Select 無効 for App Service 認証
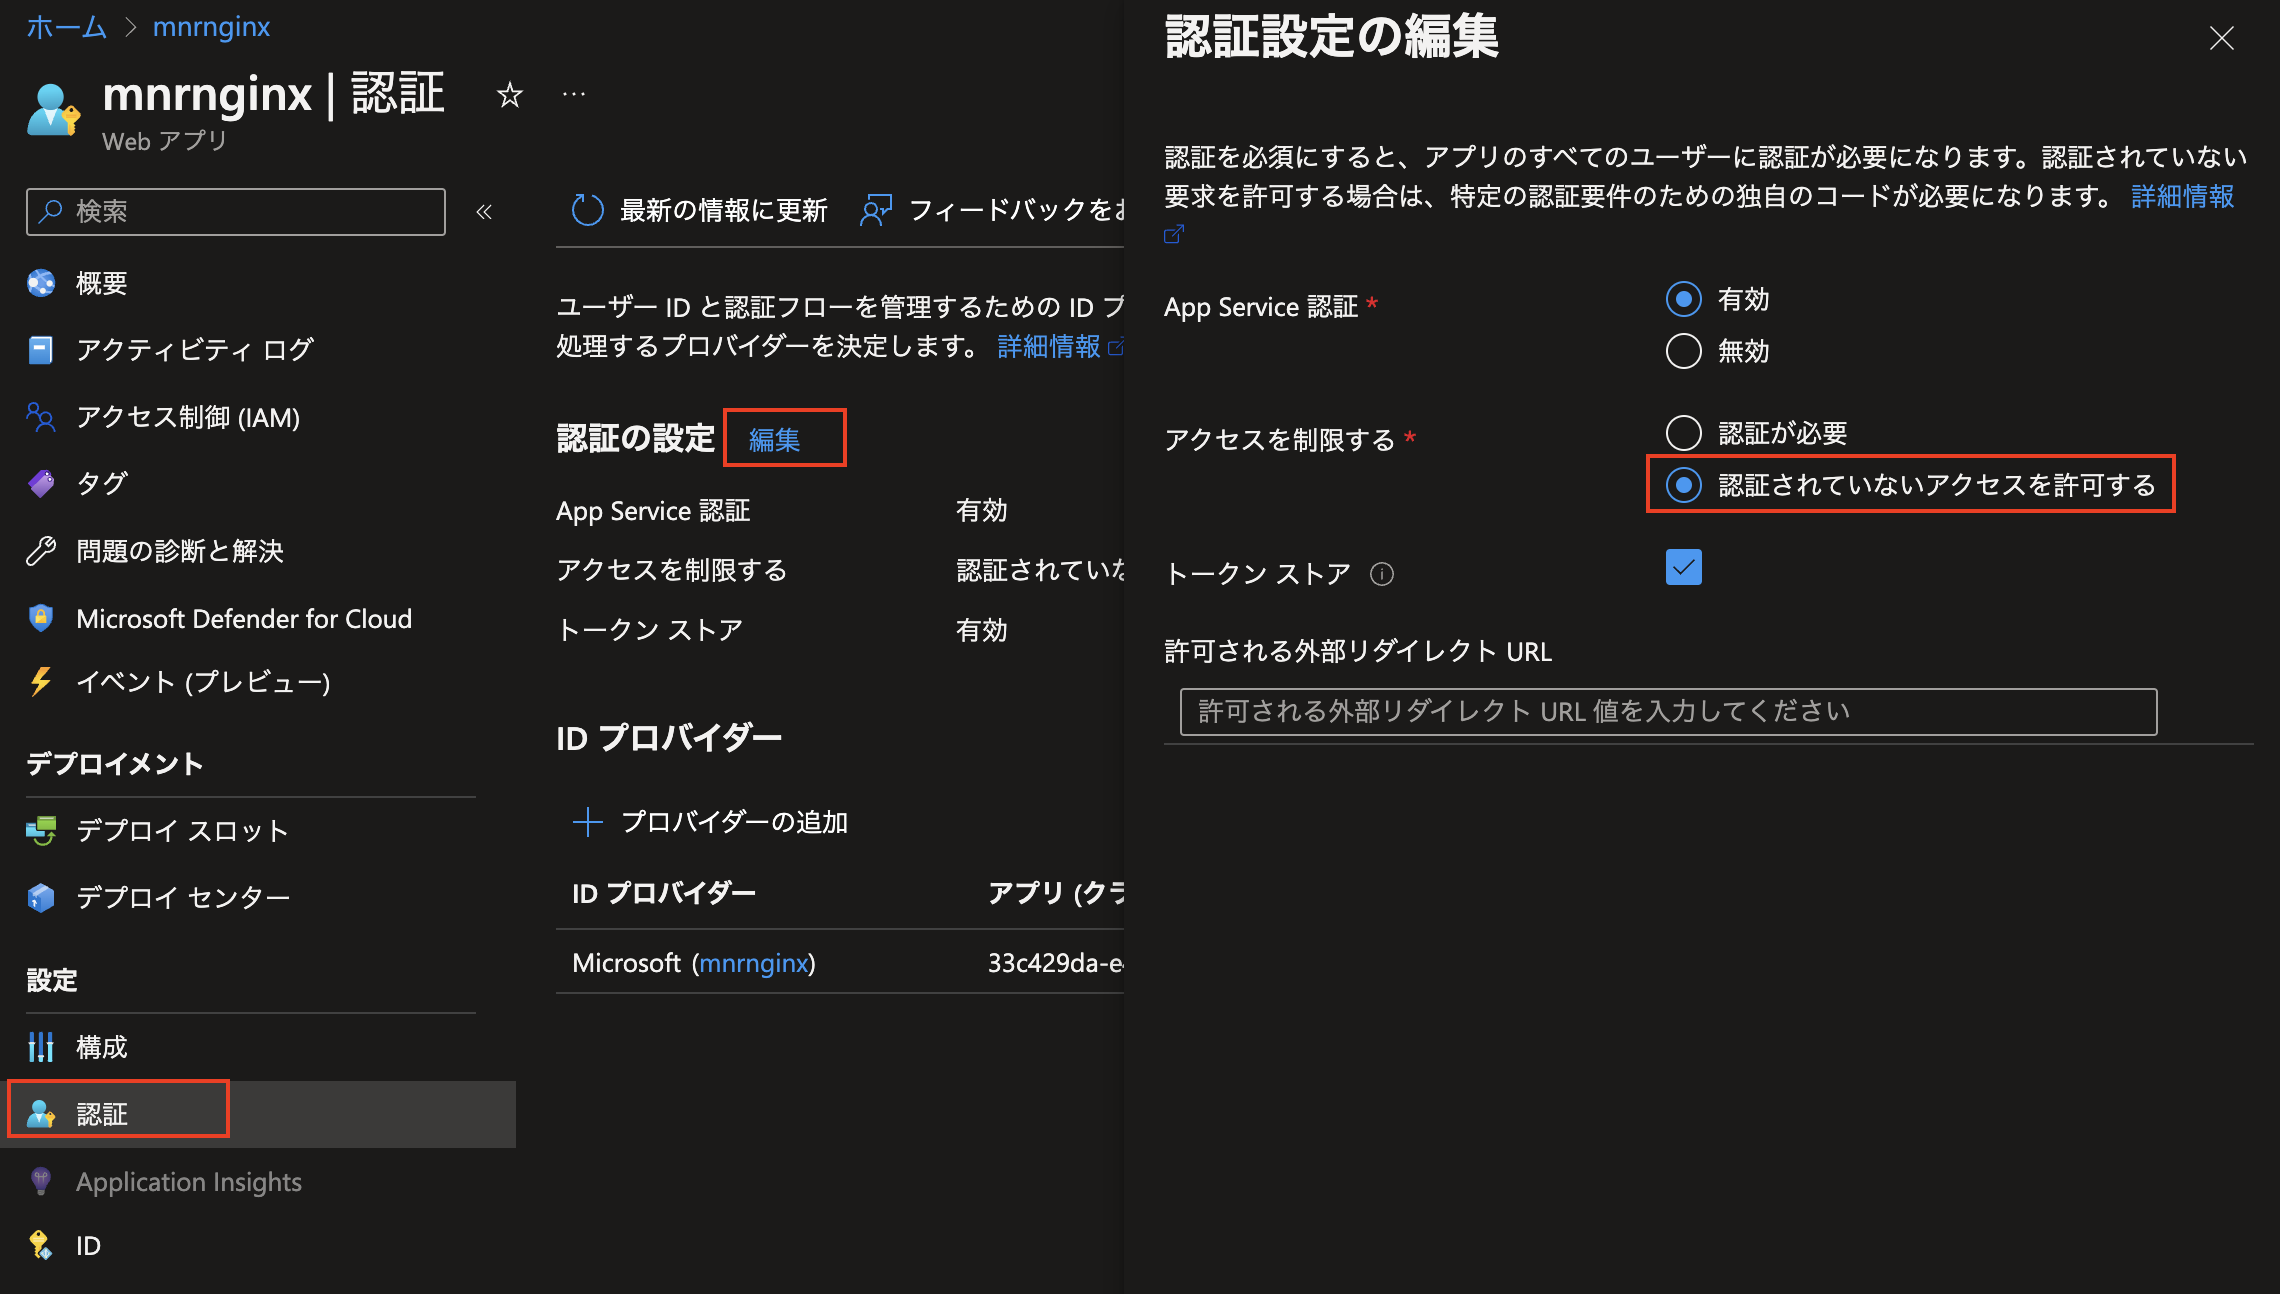Screen dimensions: 2280x1294 1683,351
